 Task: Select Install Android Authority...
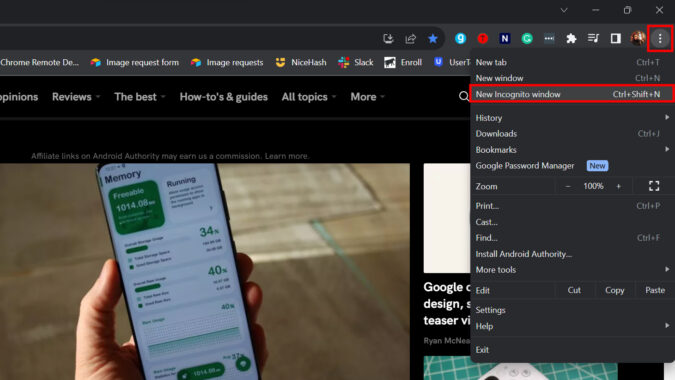pos(572,254)
